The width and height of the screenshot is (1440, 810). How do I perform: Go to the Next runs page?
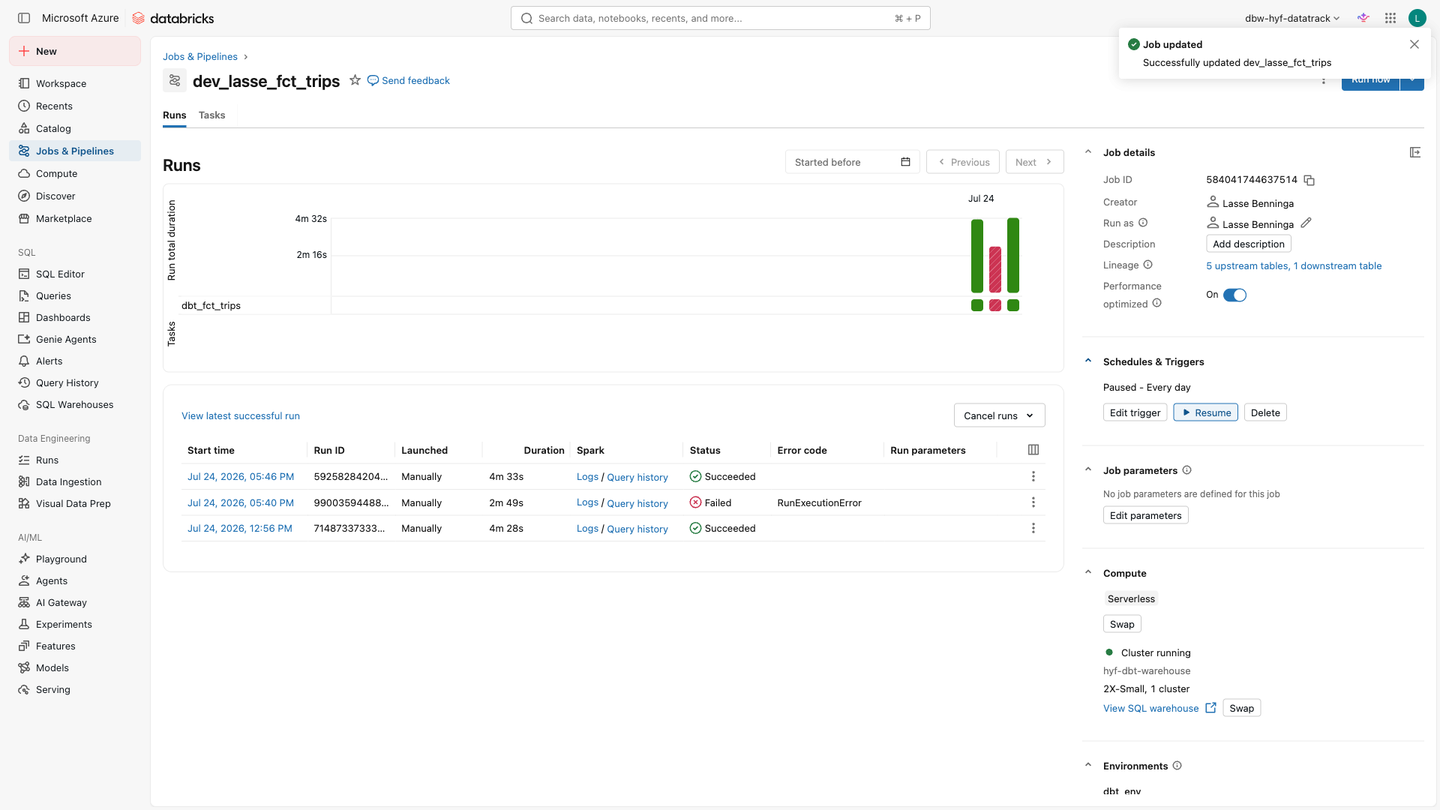[x=1034, y=162]
